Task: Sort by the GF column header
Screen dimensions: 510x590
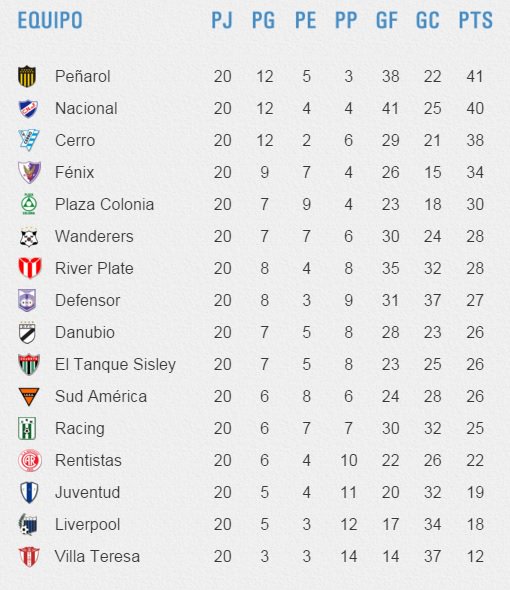Action: point(387,20)
